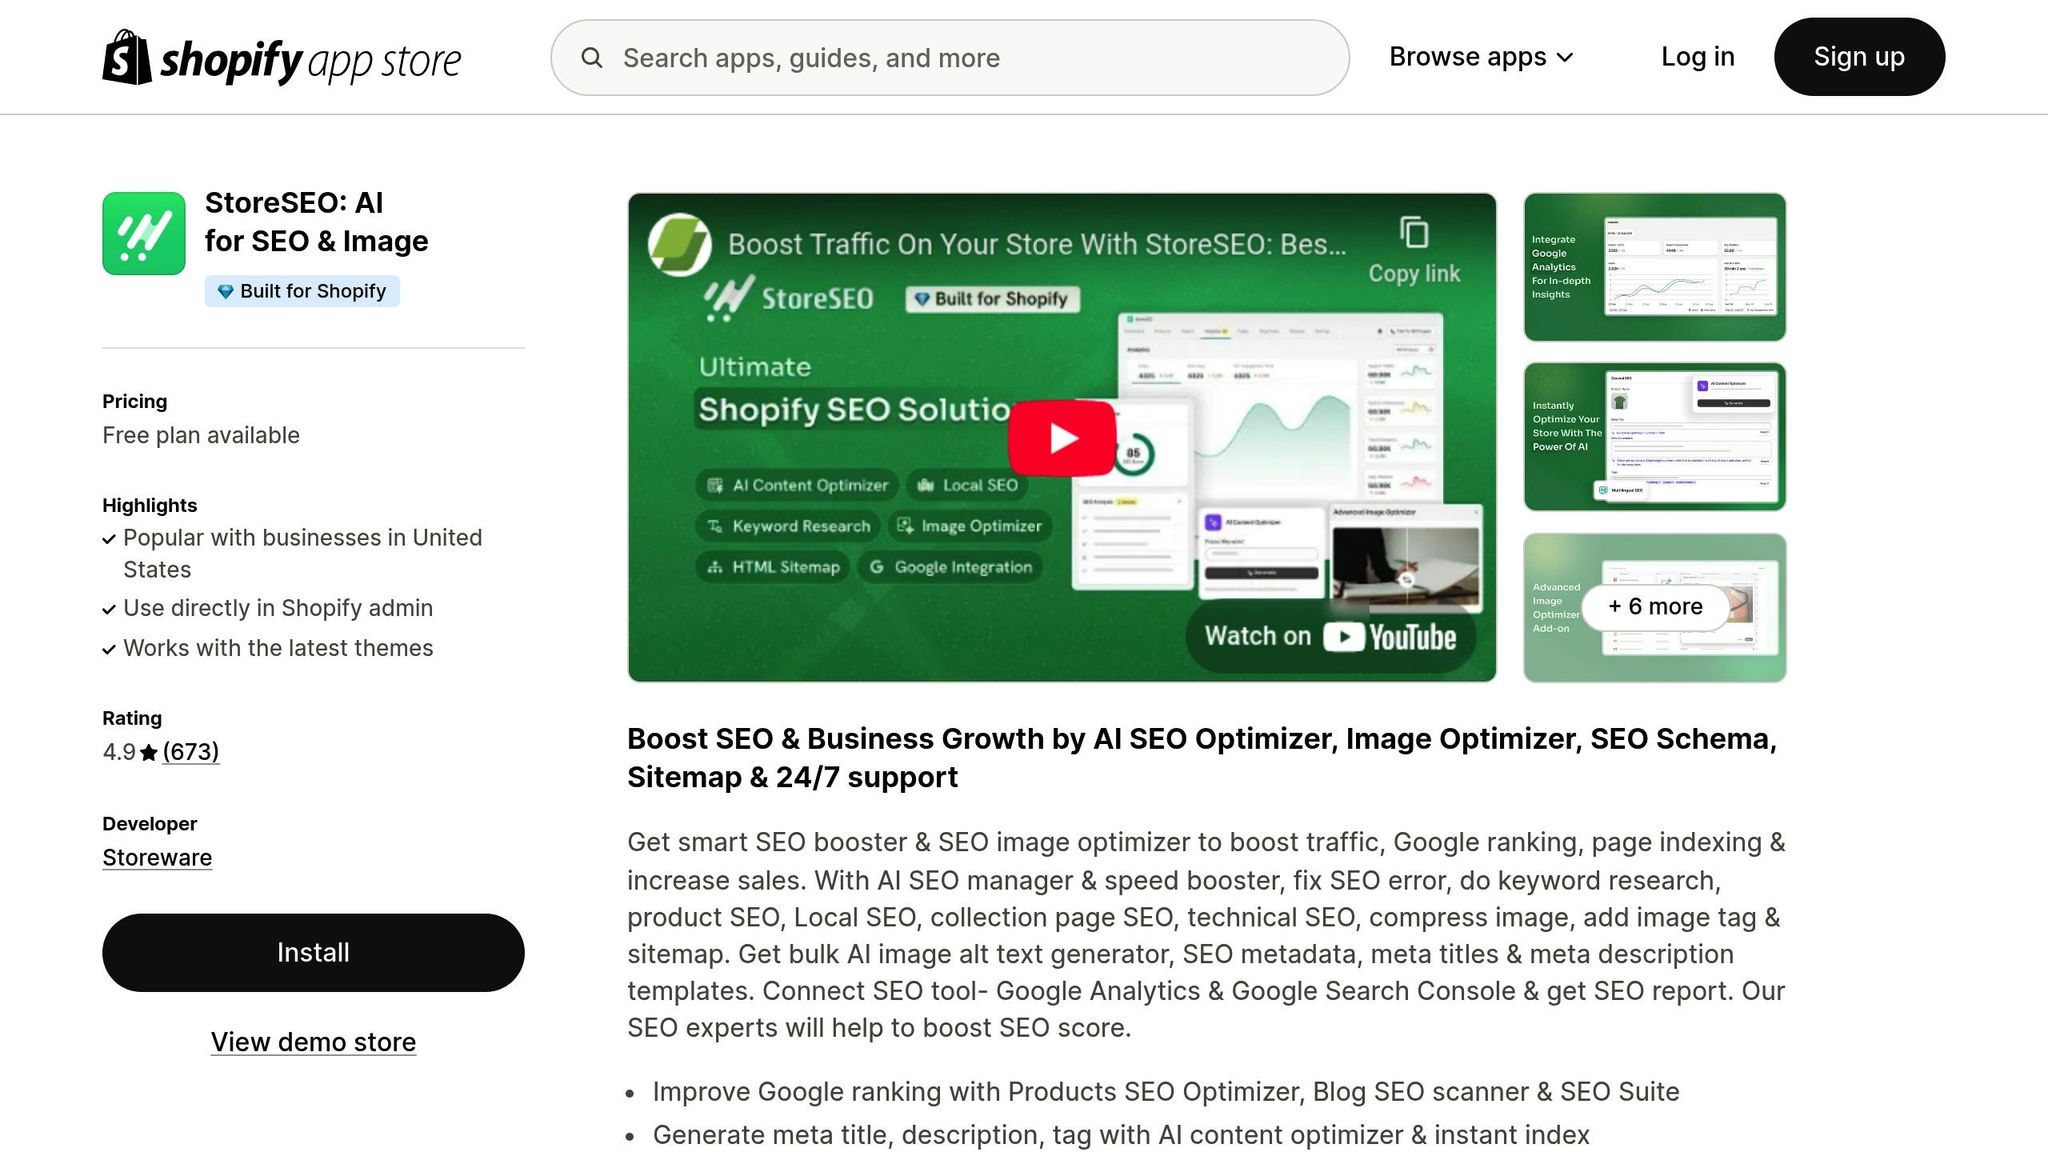2048x1152 pixels.
Task: Click the StoreSEO green app icon
Action: click(x=144, y=233)
